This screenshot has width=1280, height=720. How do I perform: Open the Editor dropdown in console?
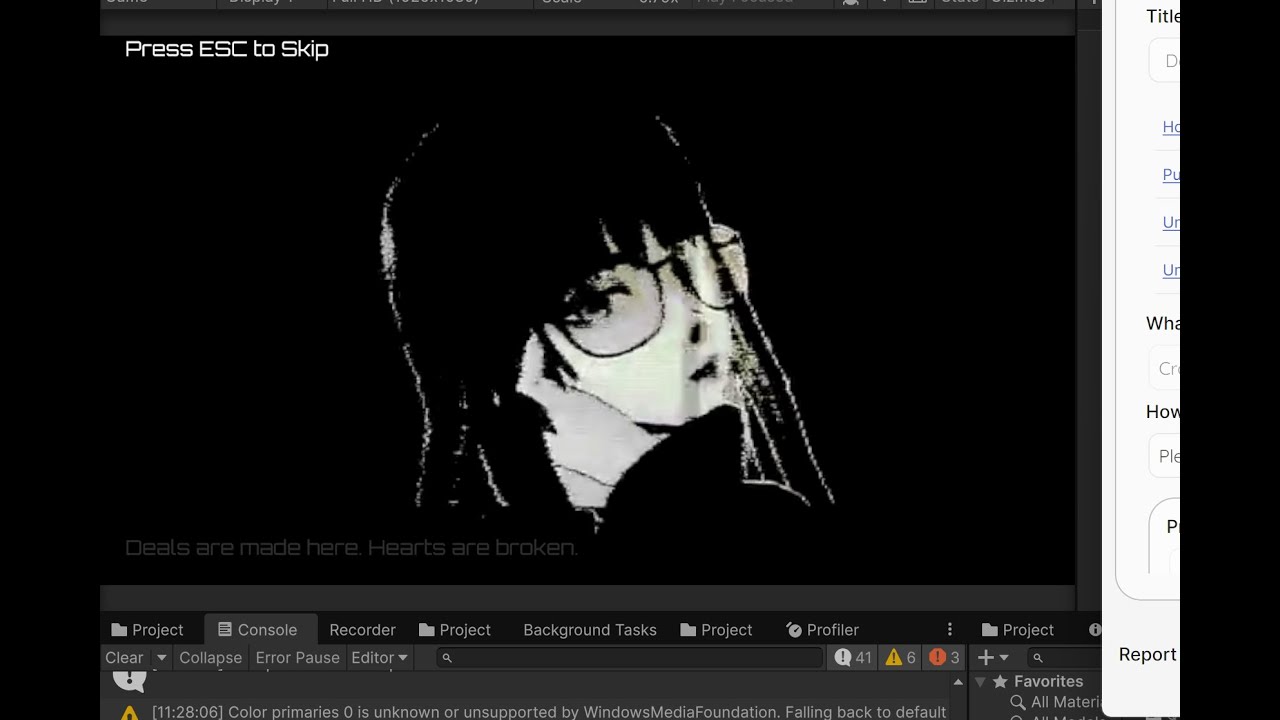pos(379,658)
